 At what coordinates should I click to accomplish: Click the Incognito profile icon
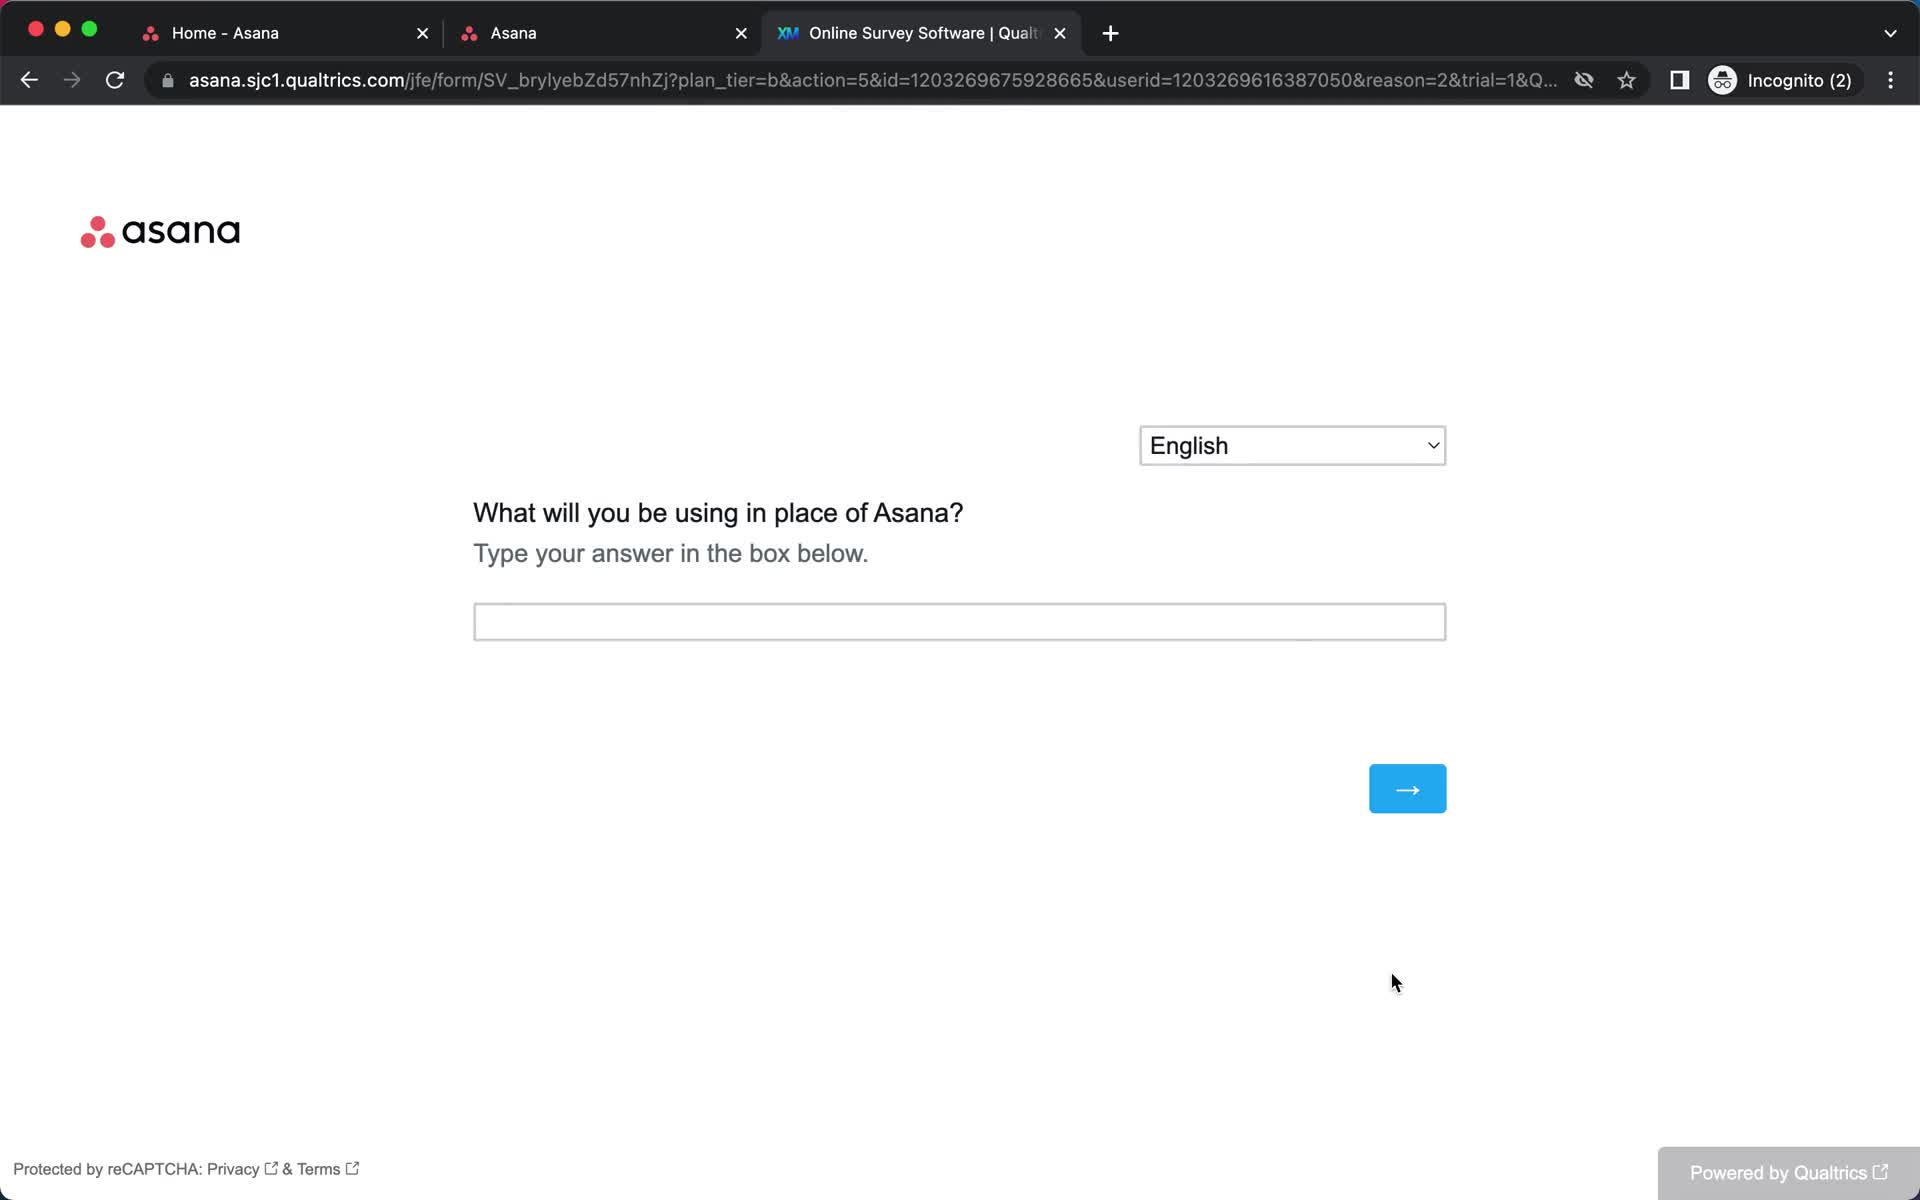[x=1722, y=80]
